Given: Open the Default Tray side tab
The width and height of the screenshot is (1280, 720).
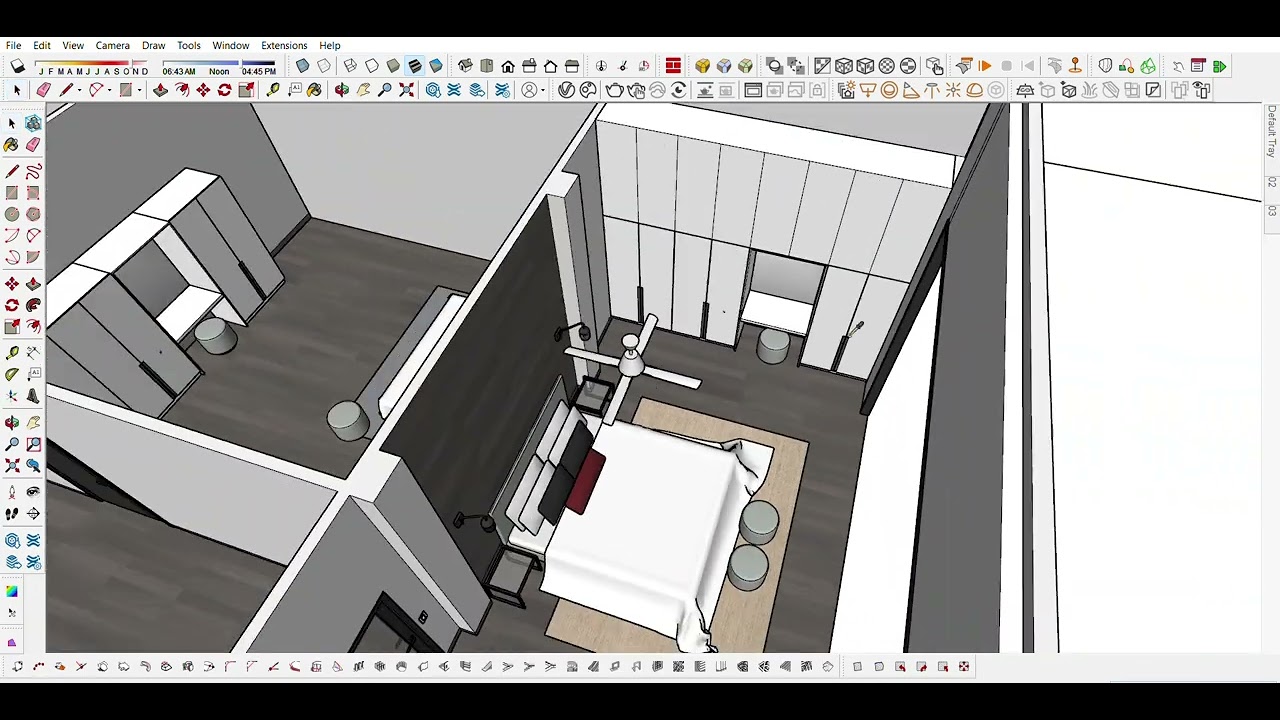Looking at the screenshot, I should click(x=1272, y=131).
